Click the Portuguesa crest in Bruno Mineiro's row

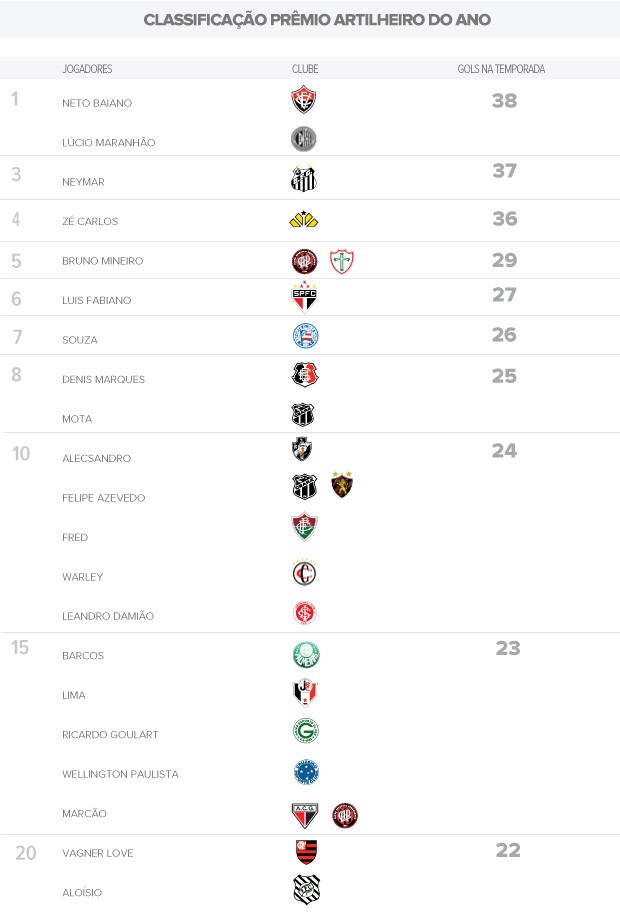click(x=343, y=261)
